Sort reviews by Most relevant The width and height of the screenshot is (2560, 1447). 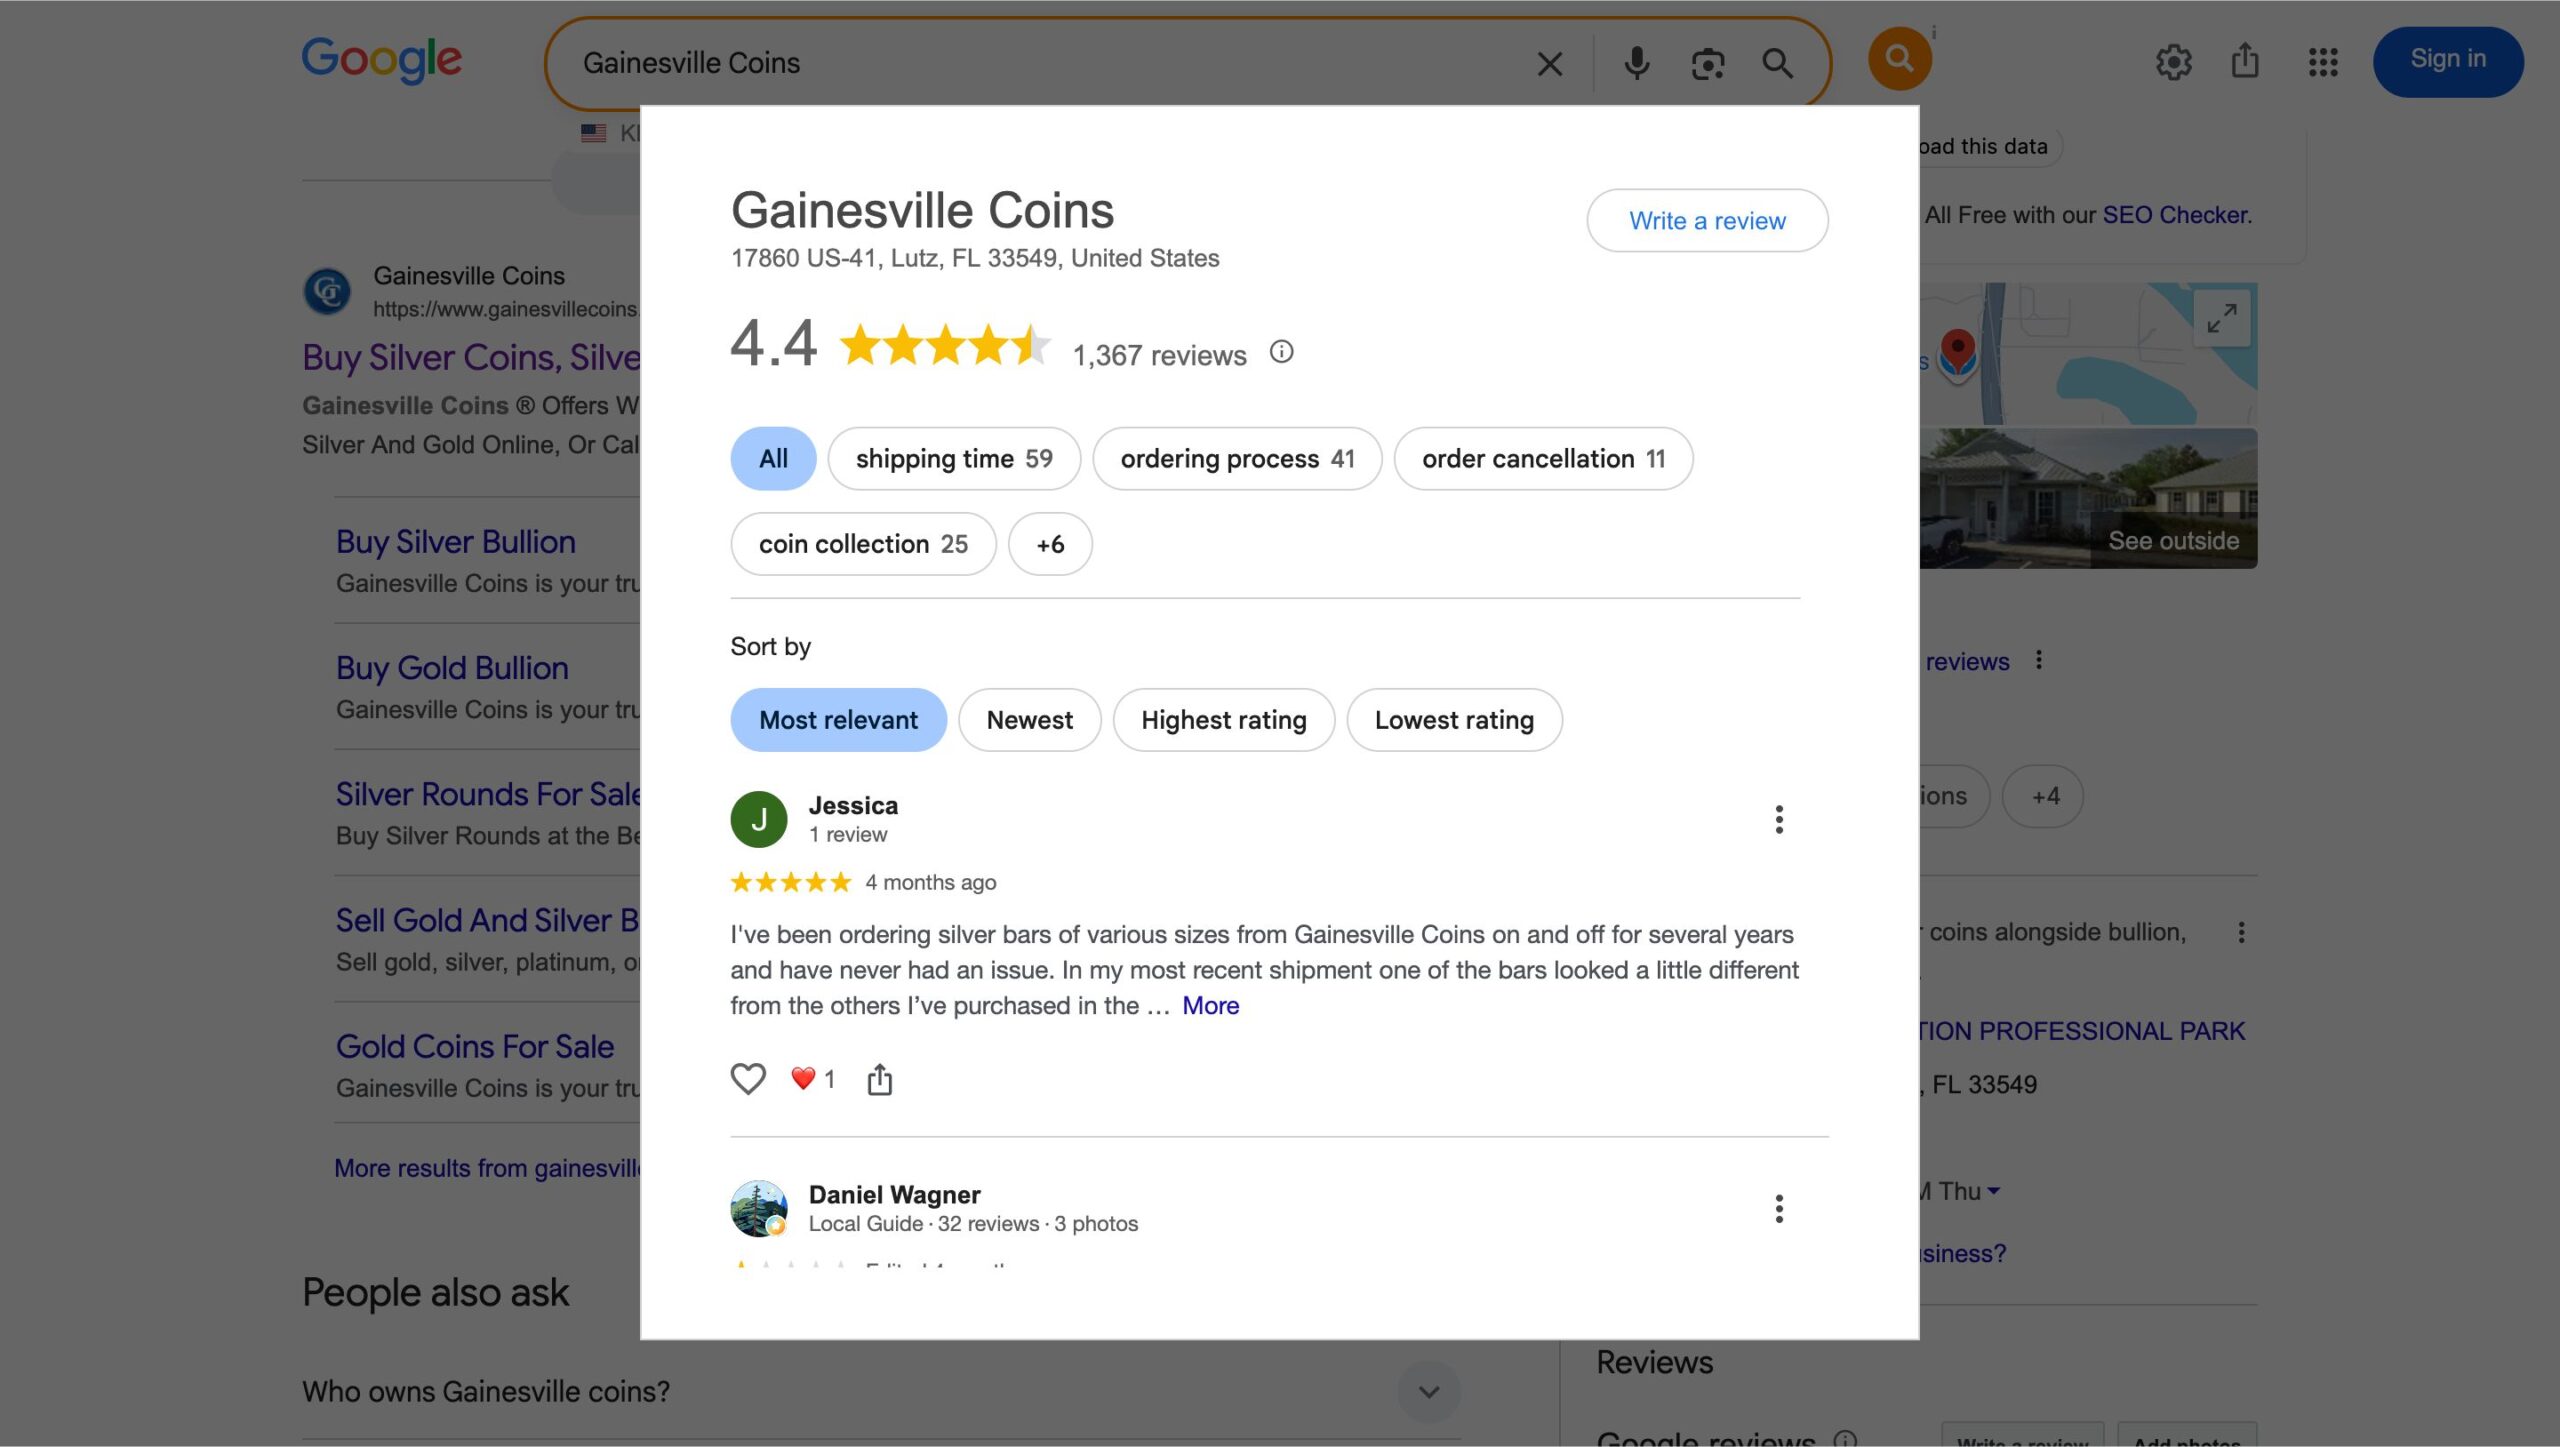coord(838,720)
